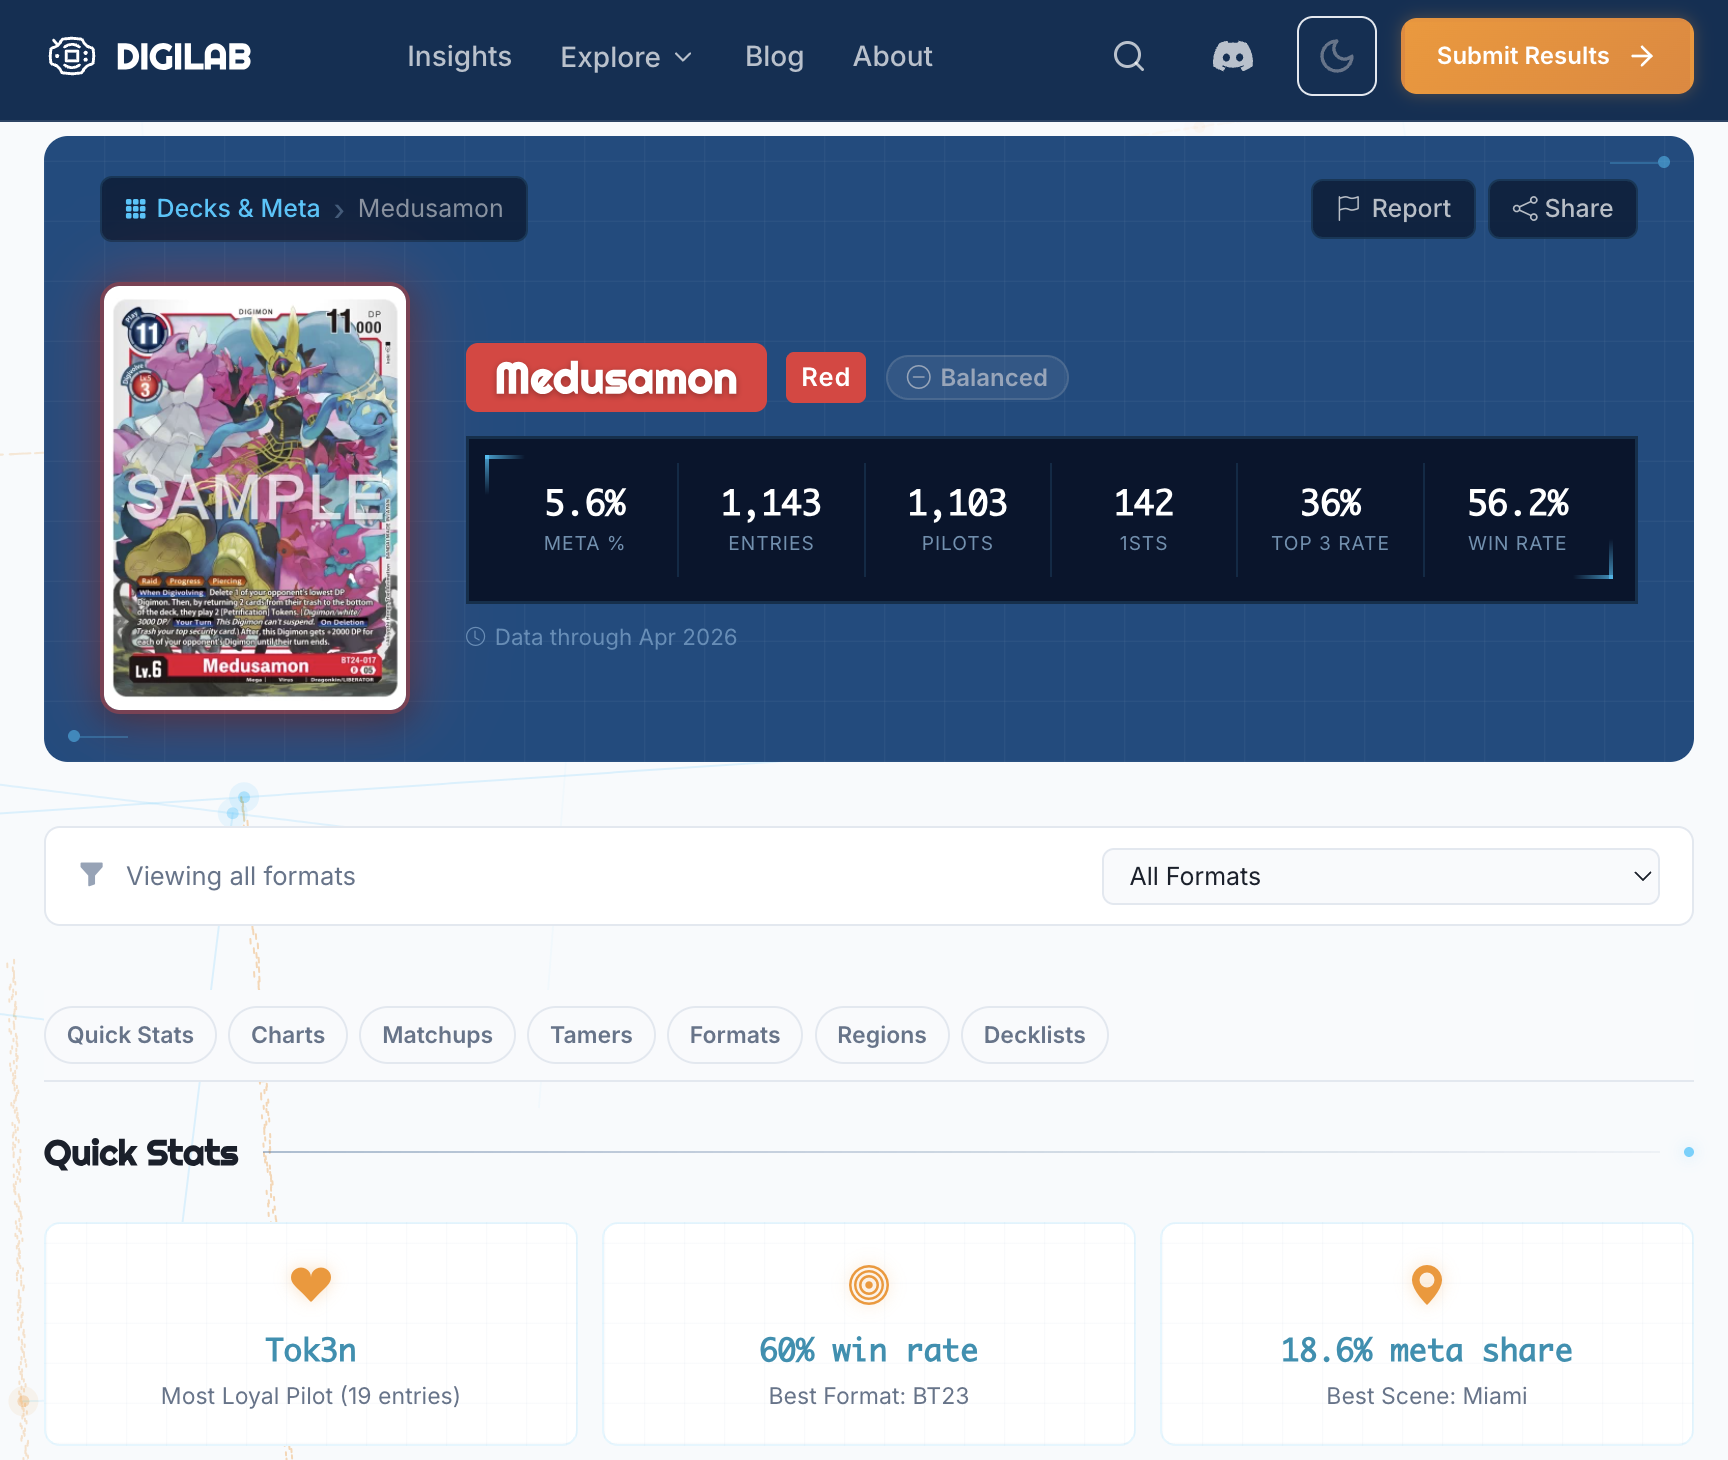Click the 'Data through Apr 2026' text
Image resolution: width=1728 pixels, height=1460 pixels.
(x=616, y=637)
